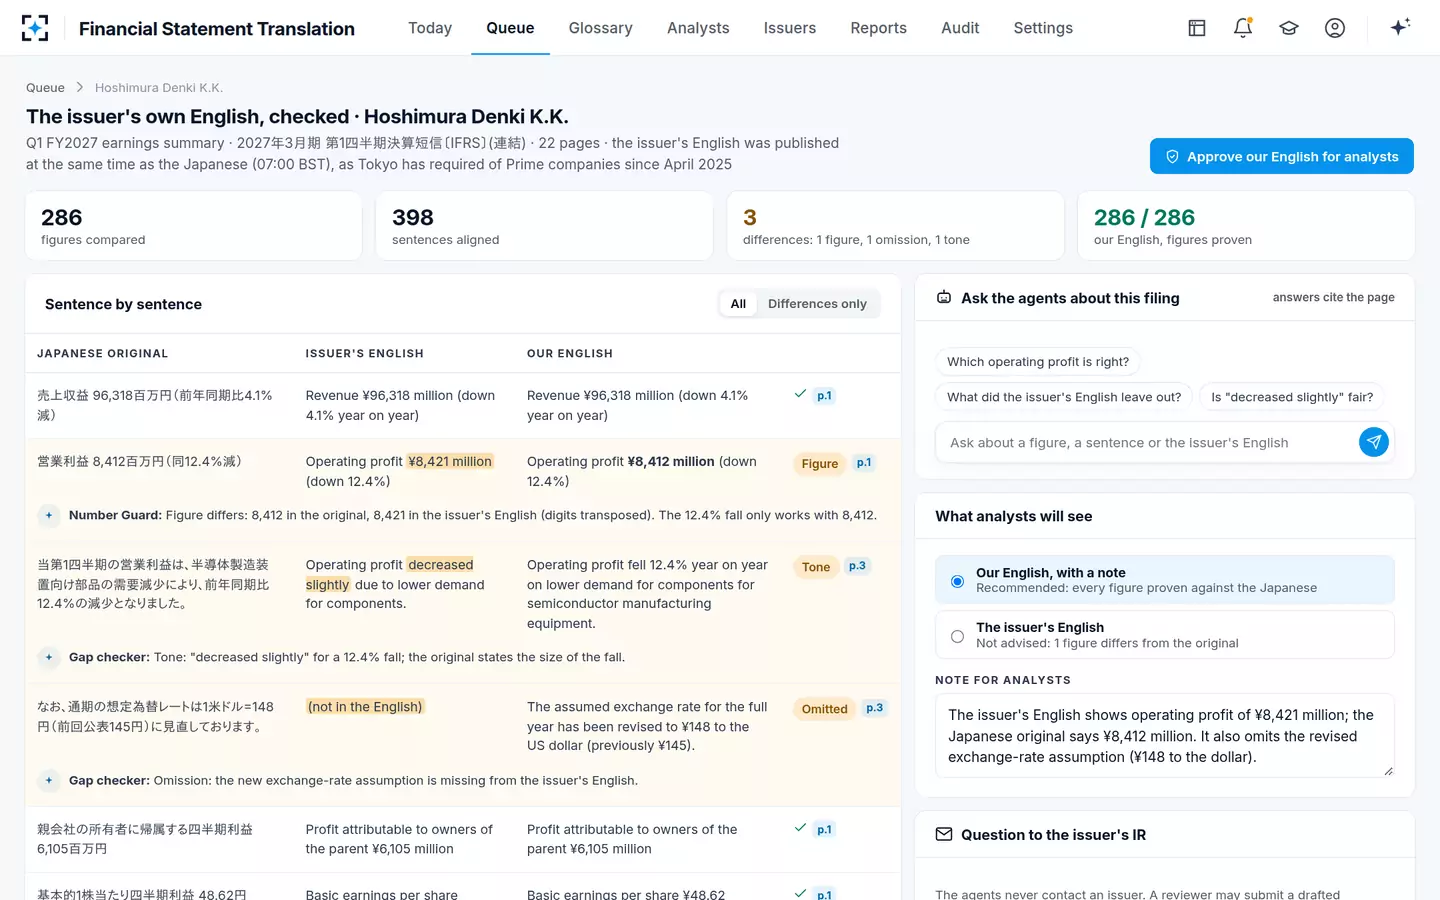The height and width of the screenshot is (900, 1440).
Task: Show all sentences with the All toggle
Action: point(738,304)
